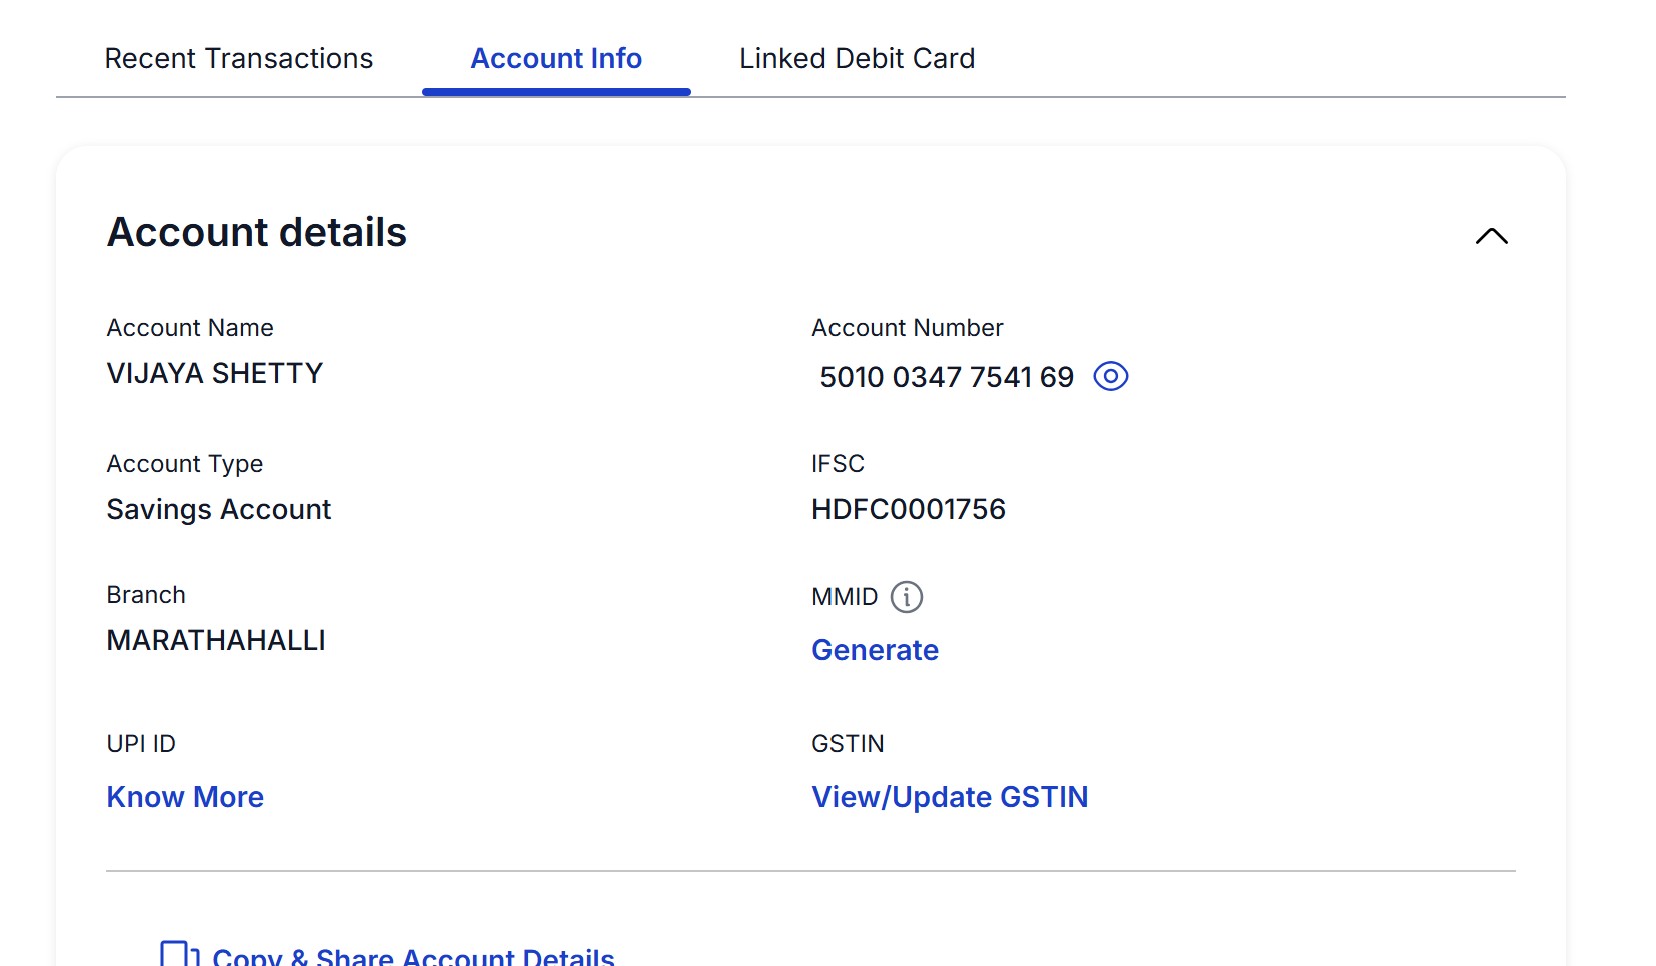Click Generate link under MMID
Image resolution: width=1656 pixels, height=966 pixels.
(875, 650)
